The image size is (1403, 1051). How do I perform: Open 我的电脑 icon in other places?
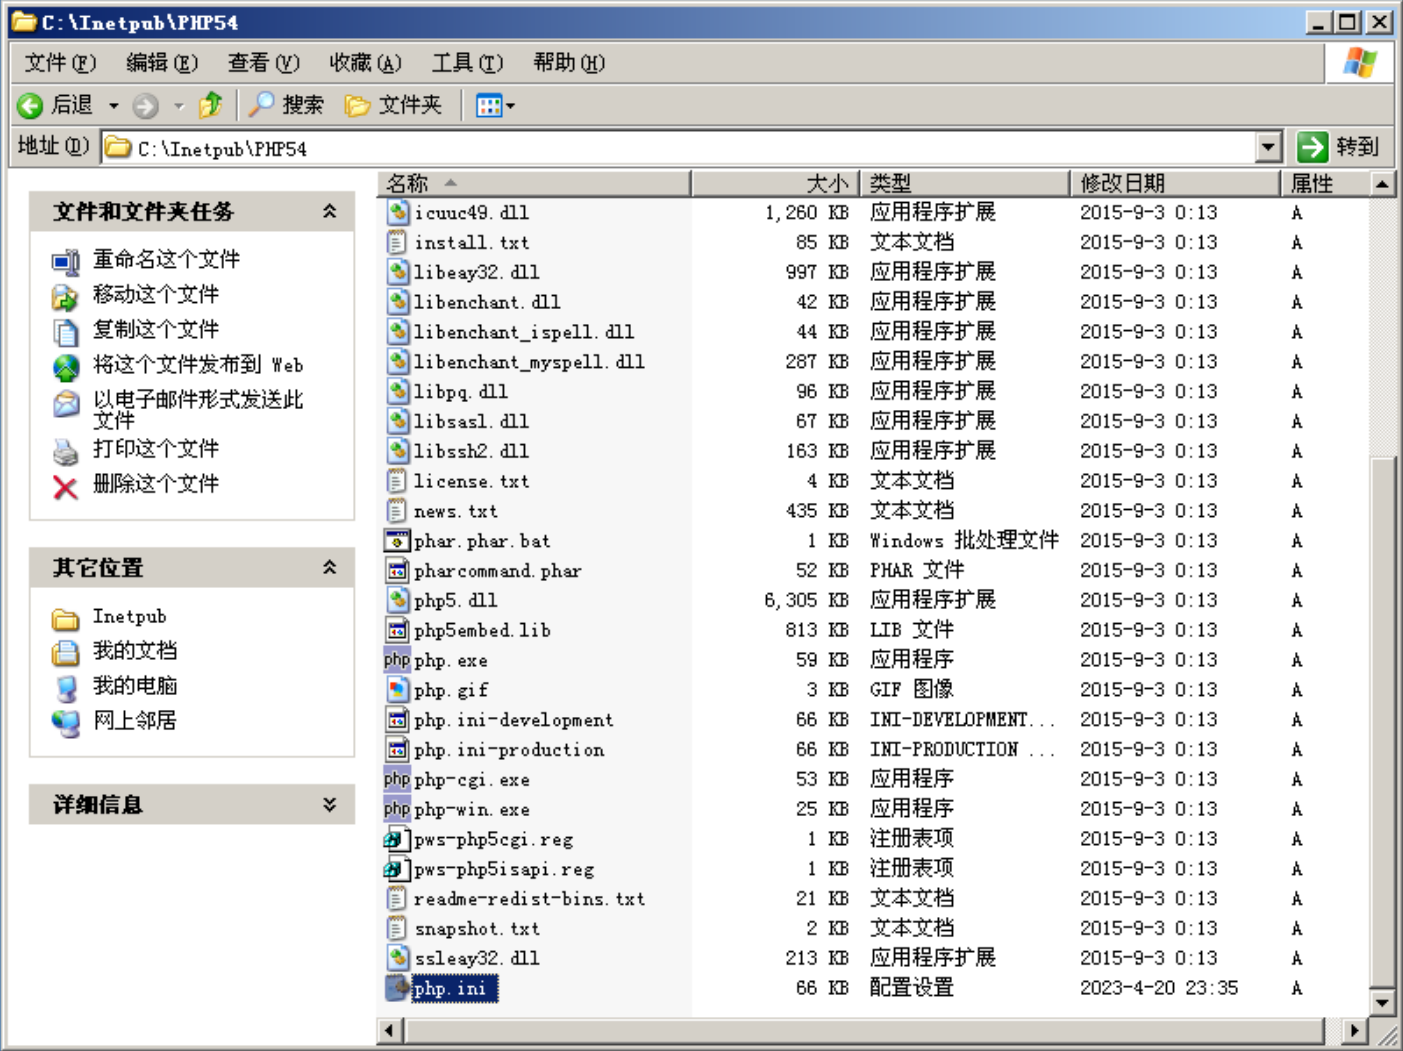(65, 688)
